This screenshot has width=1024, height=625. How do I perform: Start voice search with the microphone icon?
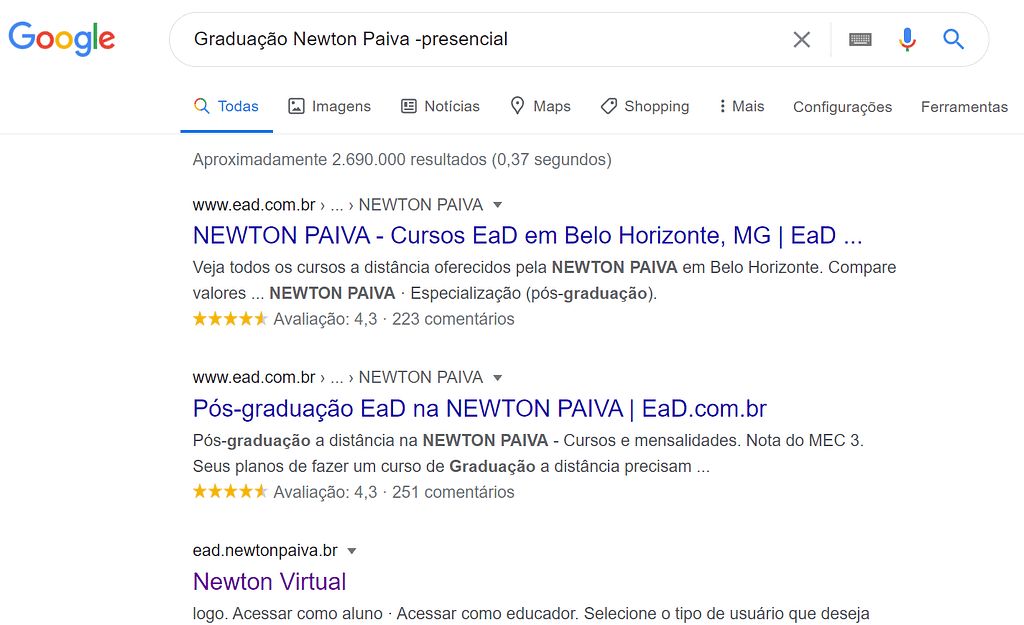click(x=907, y=40)
